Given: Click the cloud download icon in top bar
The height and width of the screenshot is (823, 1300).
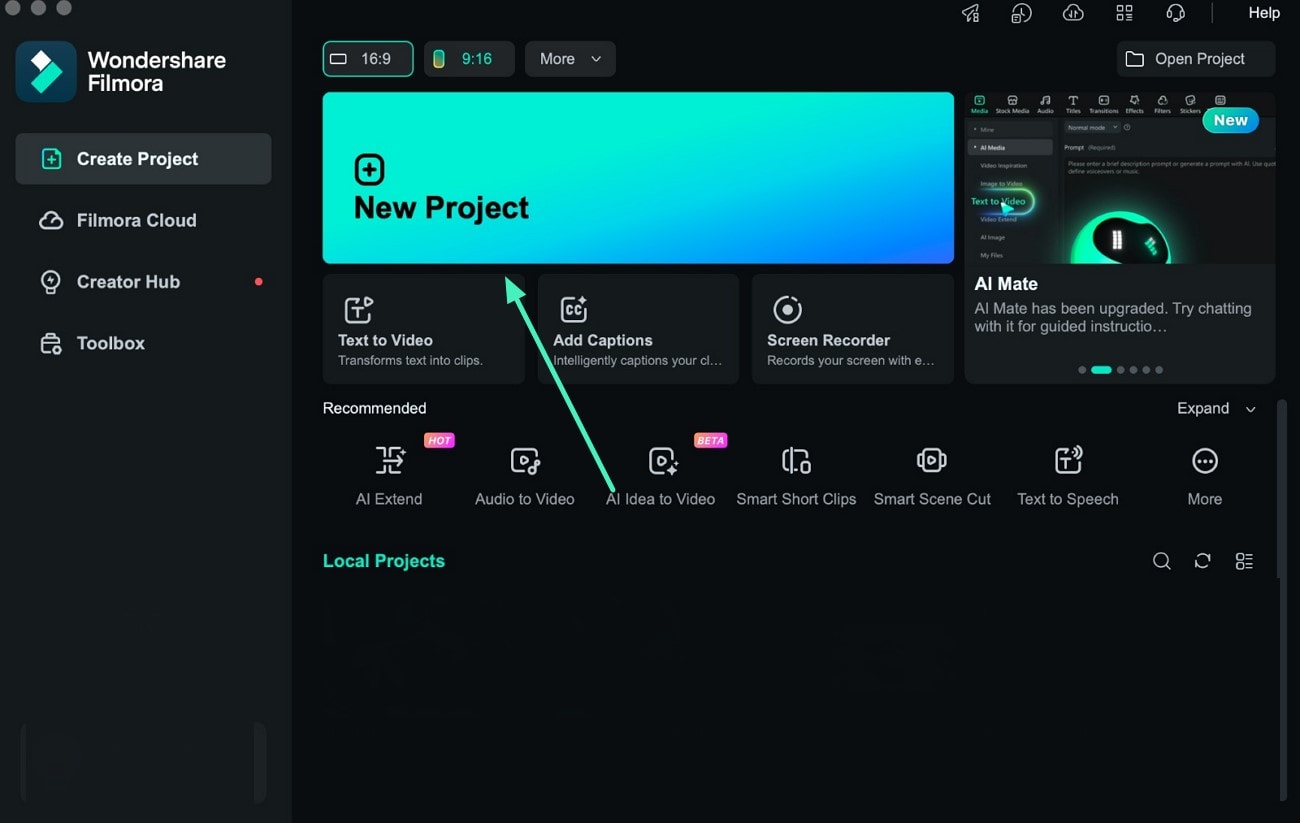Looking at the screenshot, I should pyautogui.click(x=1073, y=13).
